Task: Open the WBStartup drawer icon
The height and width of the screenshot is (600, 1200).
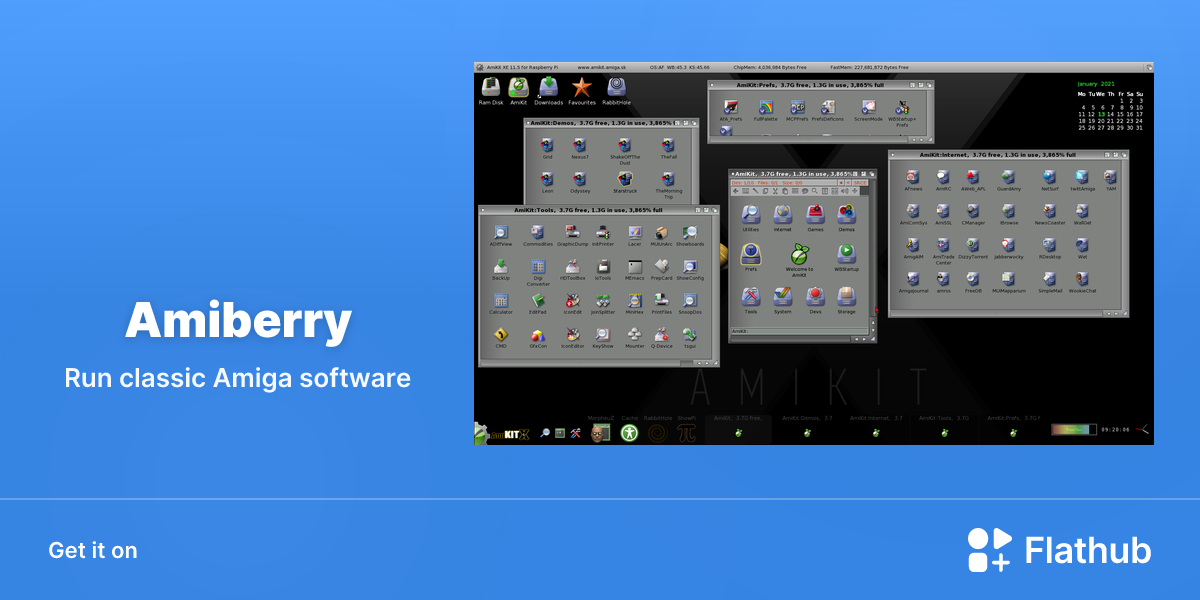Action: 846,257
